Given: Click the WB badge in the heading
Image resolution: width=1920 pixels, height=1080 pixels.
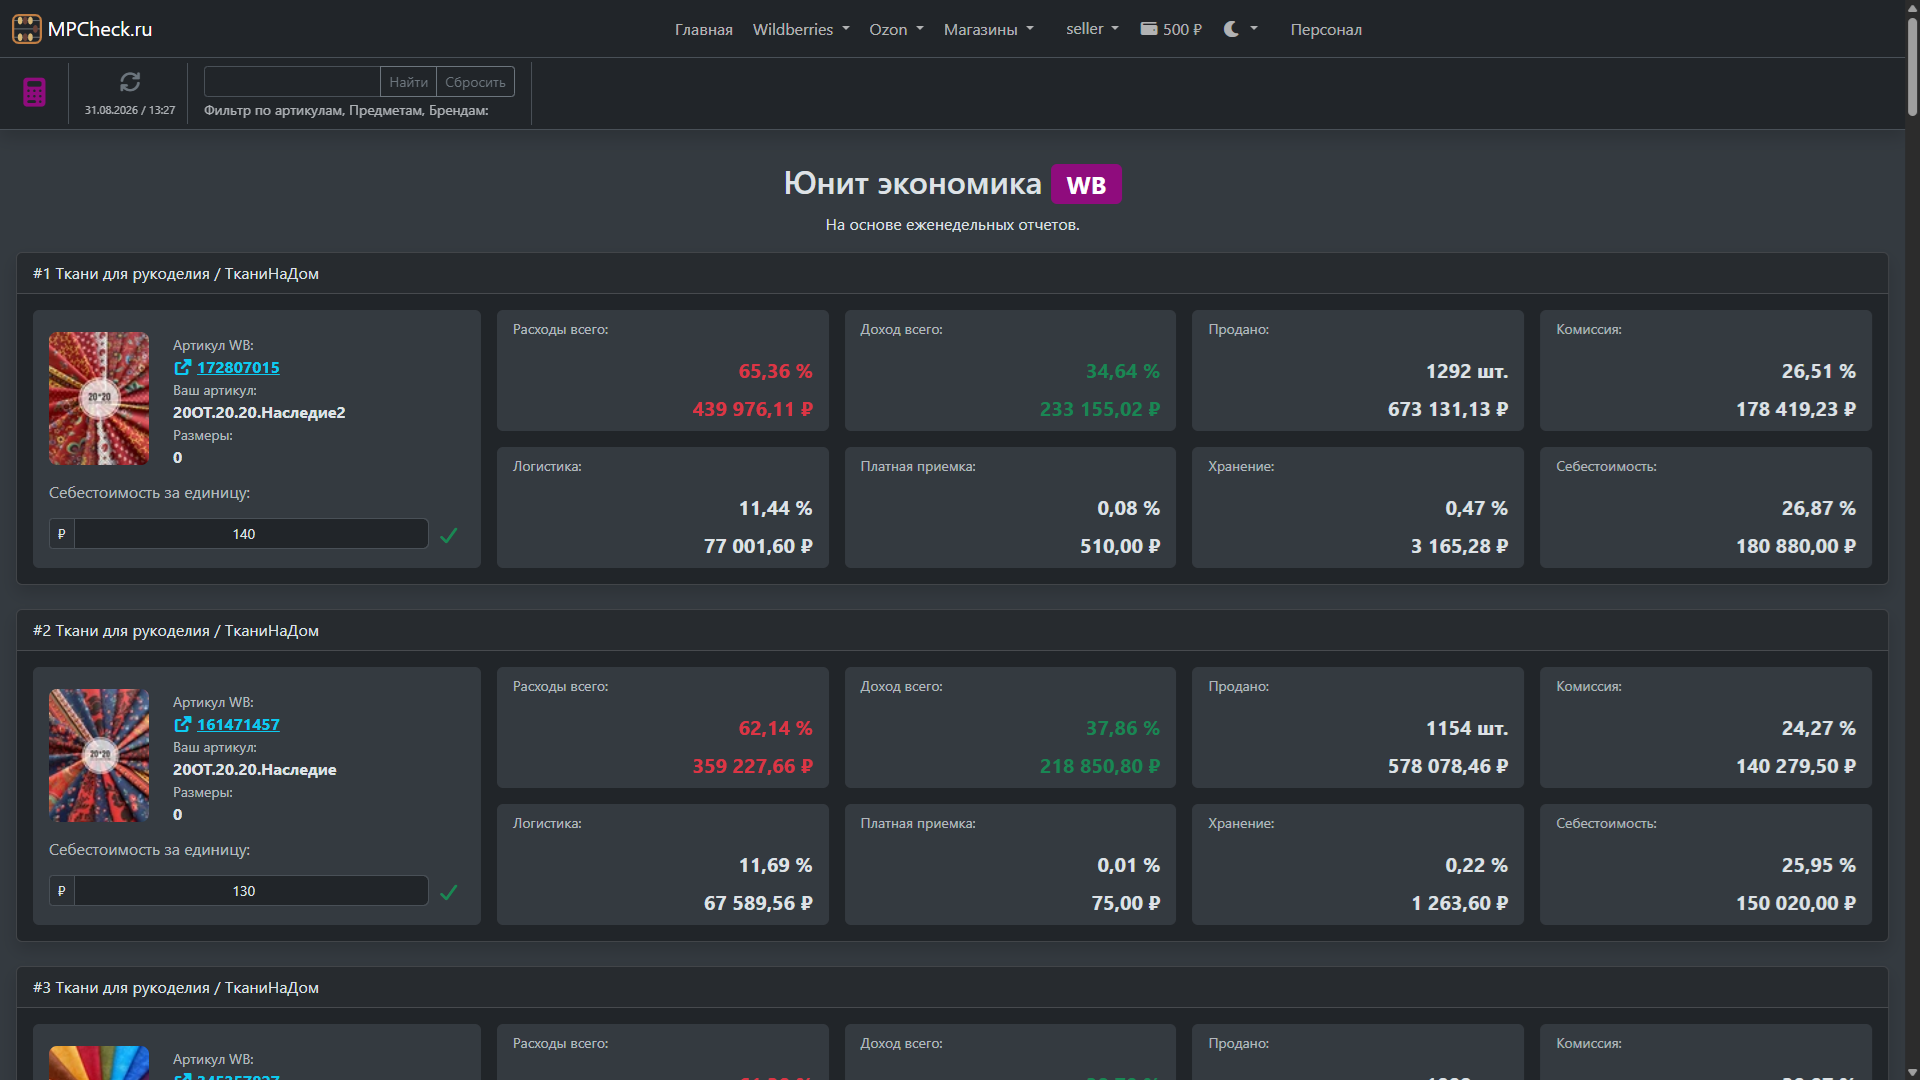Looking at the screenshot, I should (1086, 184).
